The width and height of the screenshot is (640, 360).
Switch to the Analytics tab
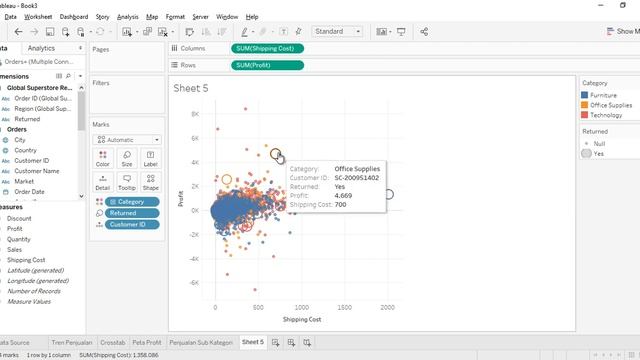coord(41,48)
